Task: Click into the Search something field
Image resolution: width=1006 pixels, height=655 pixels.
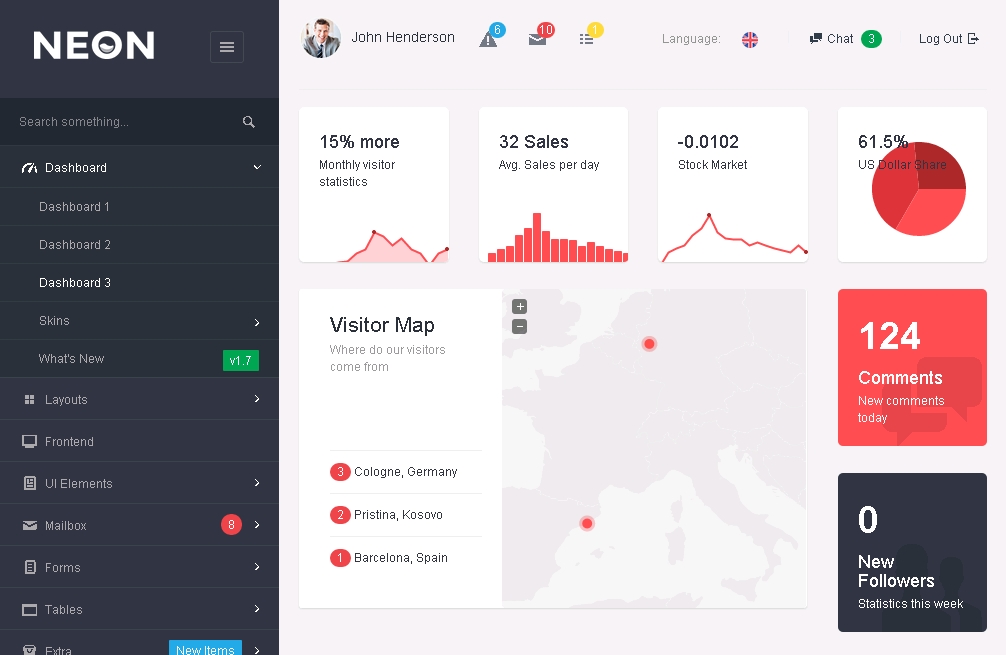Action: tap(120, 122)
